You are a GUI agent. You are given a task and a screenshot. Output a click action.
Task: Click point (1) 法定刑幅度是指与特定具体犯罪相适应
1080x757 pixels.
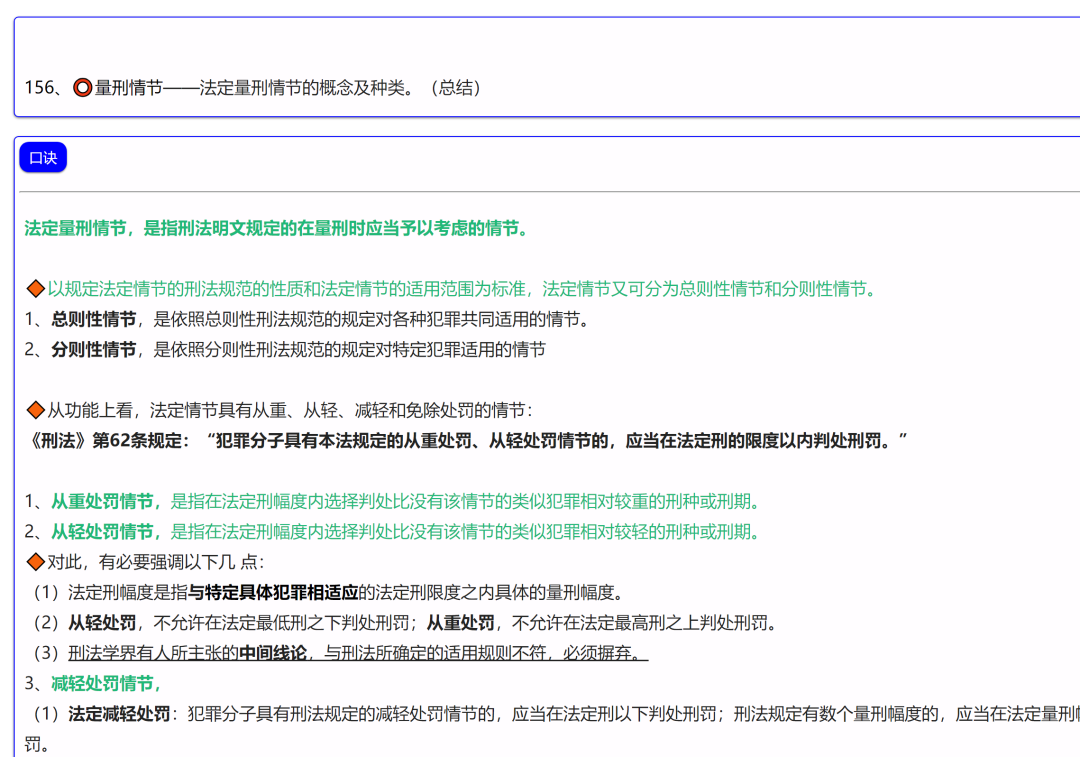pos(326,592)
